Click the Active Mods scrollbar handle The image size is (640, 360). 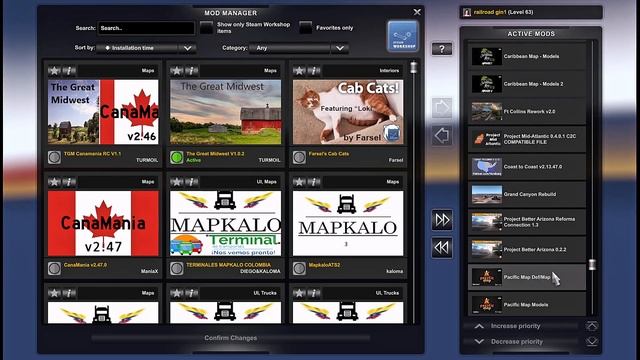[x=592, y=264]
